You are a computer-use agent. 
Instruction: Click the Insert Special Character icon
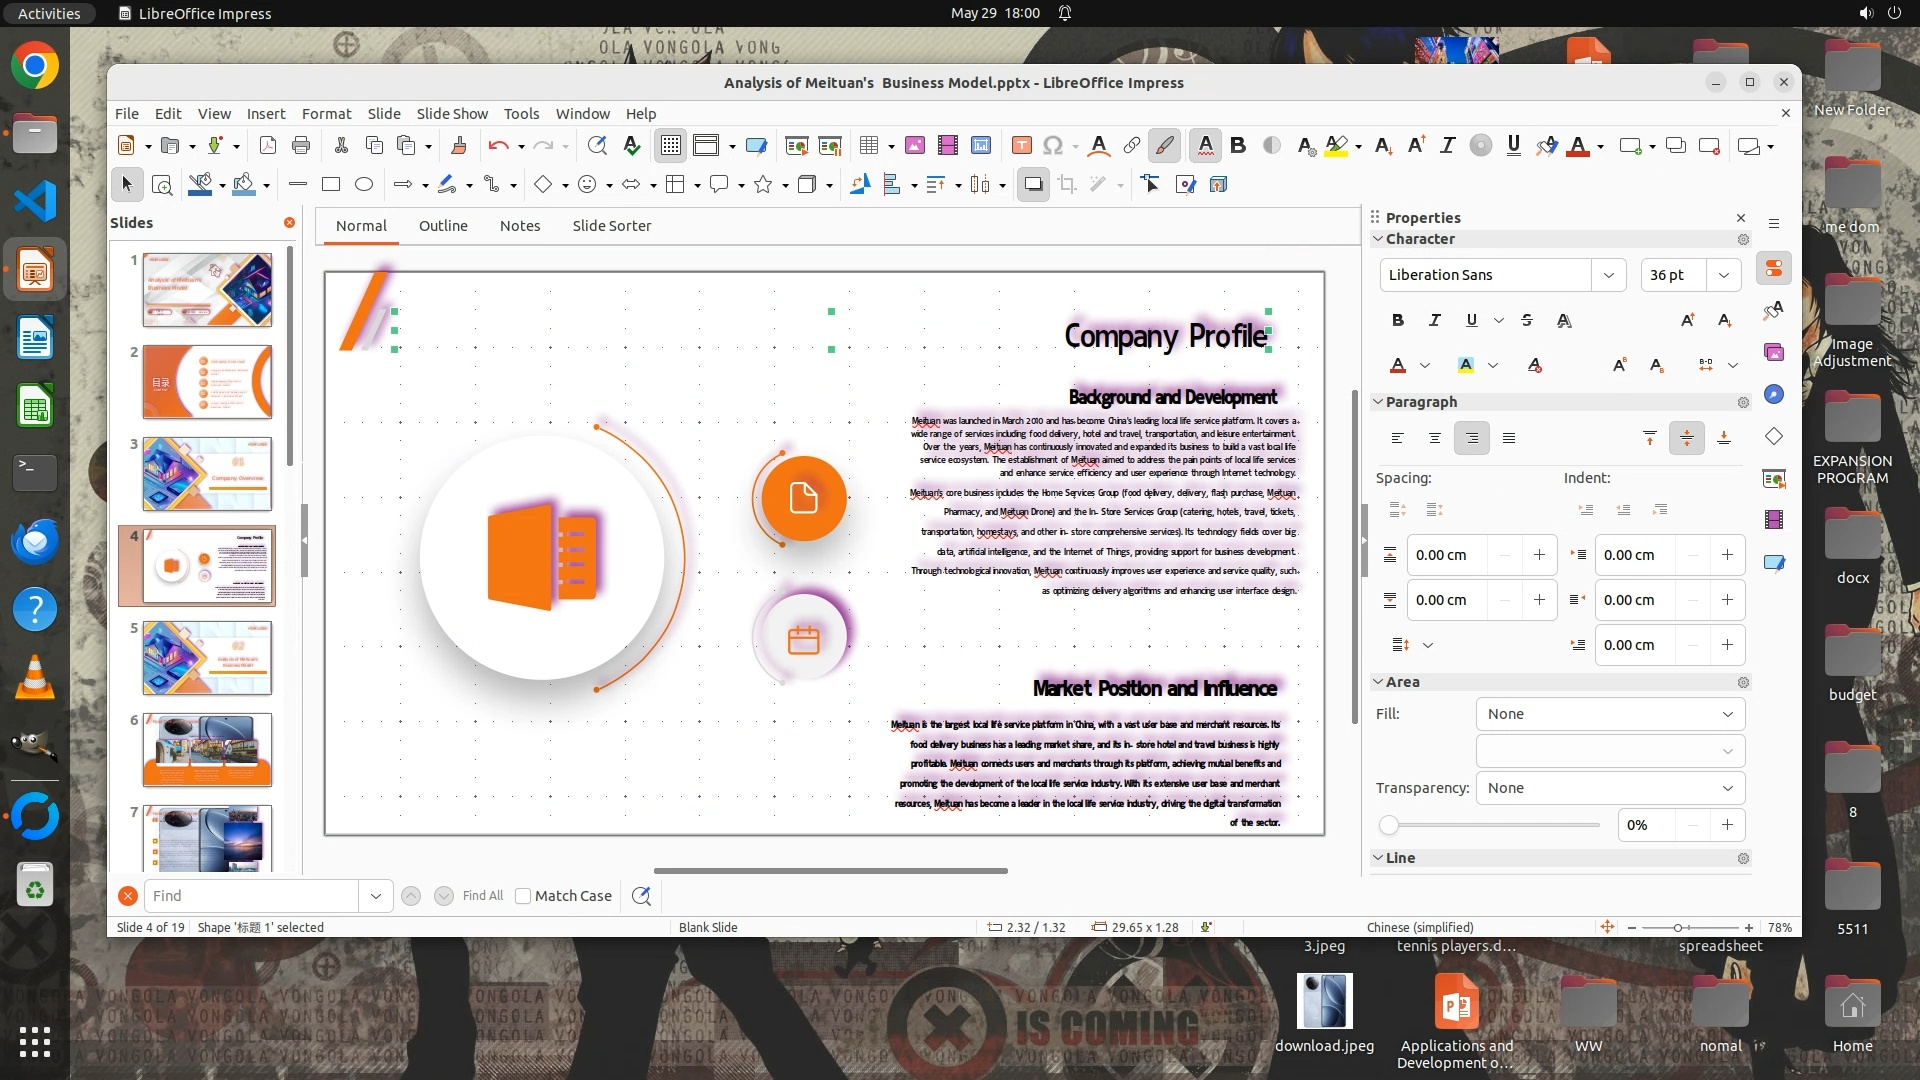click(1052, 146)
